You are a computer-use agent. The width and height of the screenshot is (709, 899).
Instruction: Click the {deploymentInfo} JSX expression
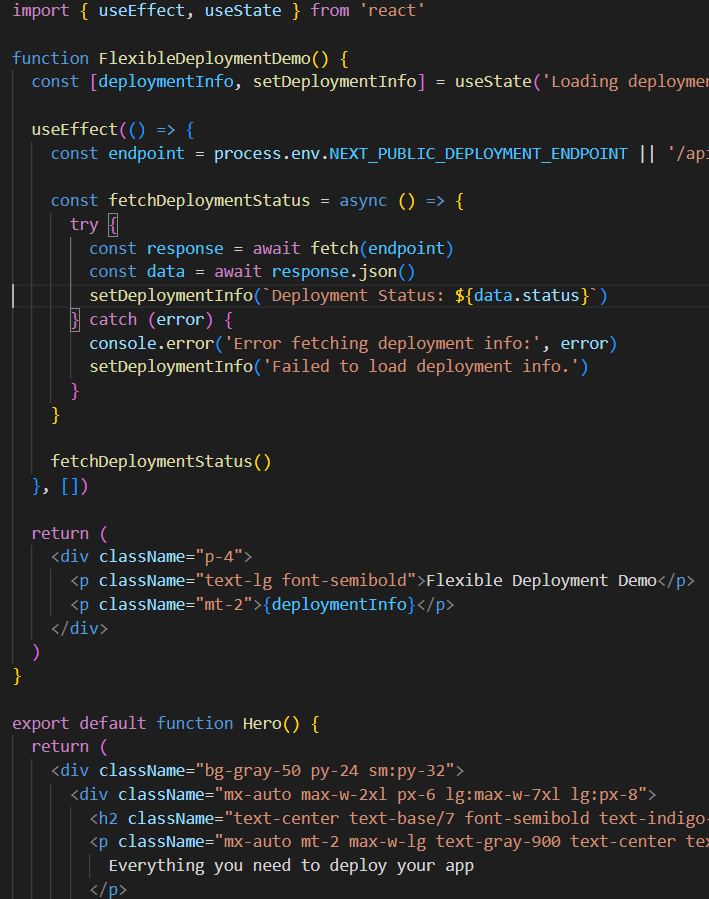[x=338, y=605]
